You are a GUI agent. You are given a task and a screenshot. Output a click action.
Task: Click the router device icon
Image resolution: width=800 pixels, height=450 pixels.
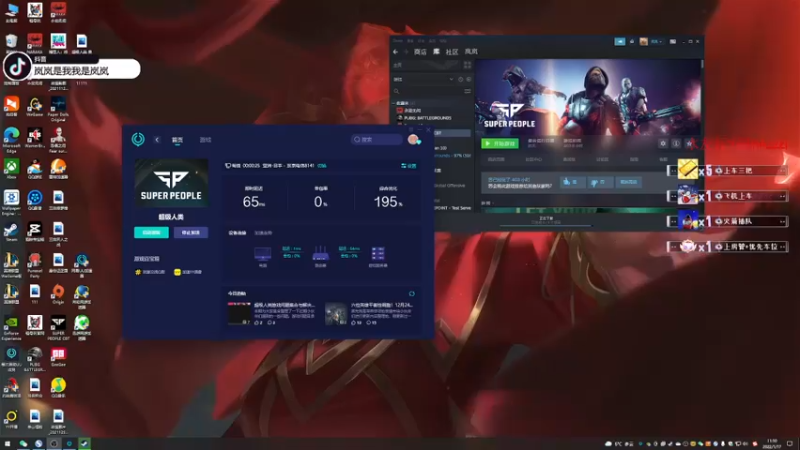pyautogui.click(x=320, y=254)
